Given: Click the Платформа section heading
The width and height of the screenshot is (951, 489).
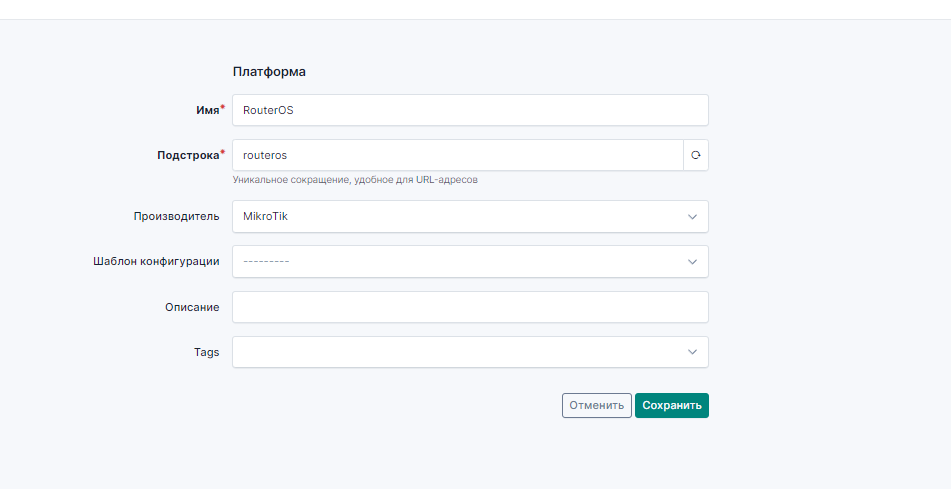Looking at the screenshot, I should (269, 72).
